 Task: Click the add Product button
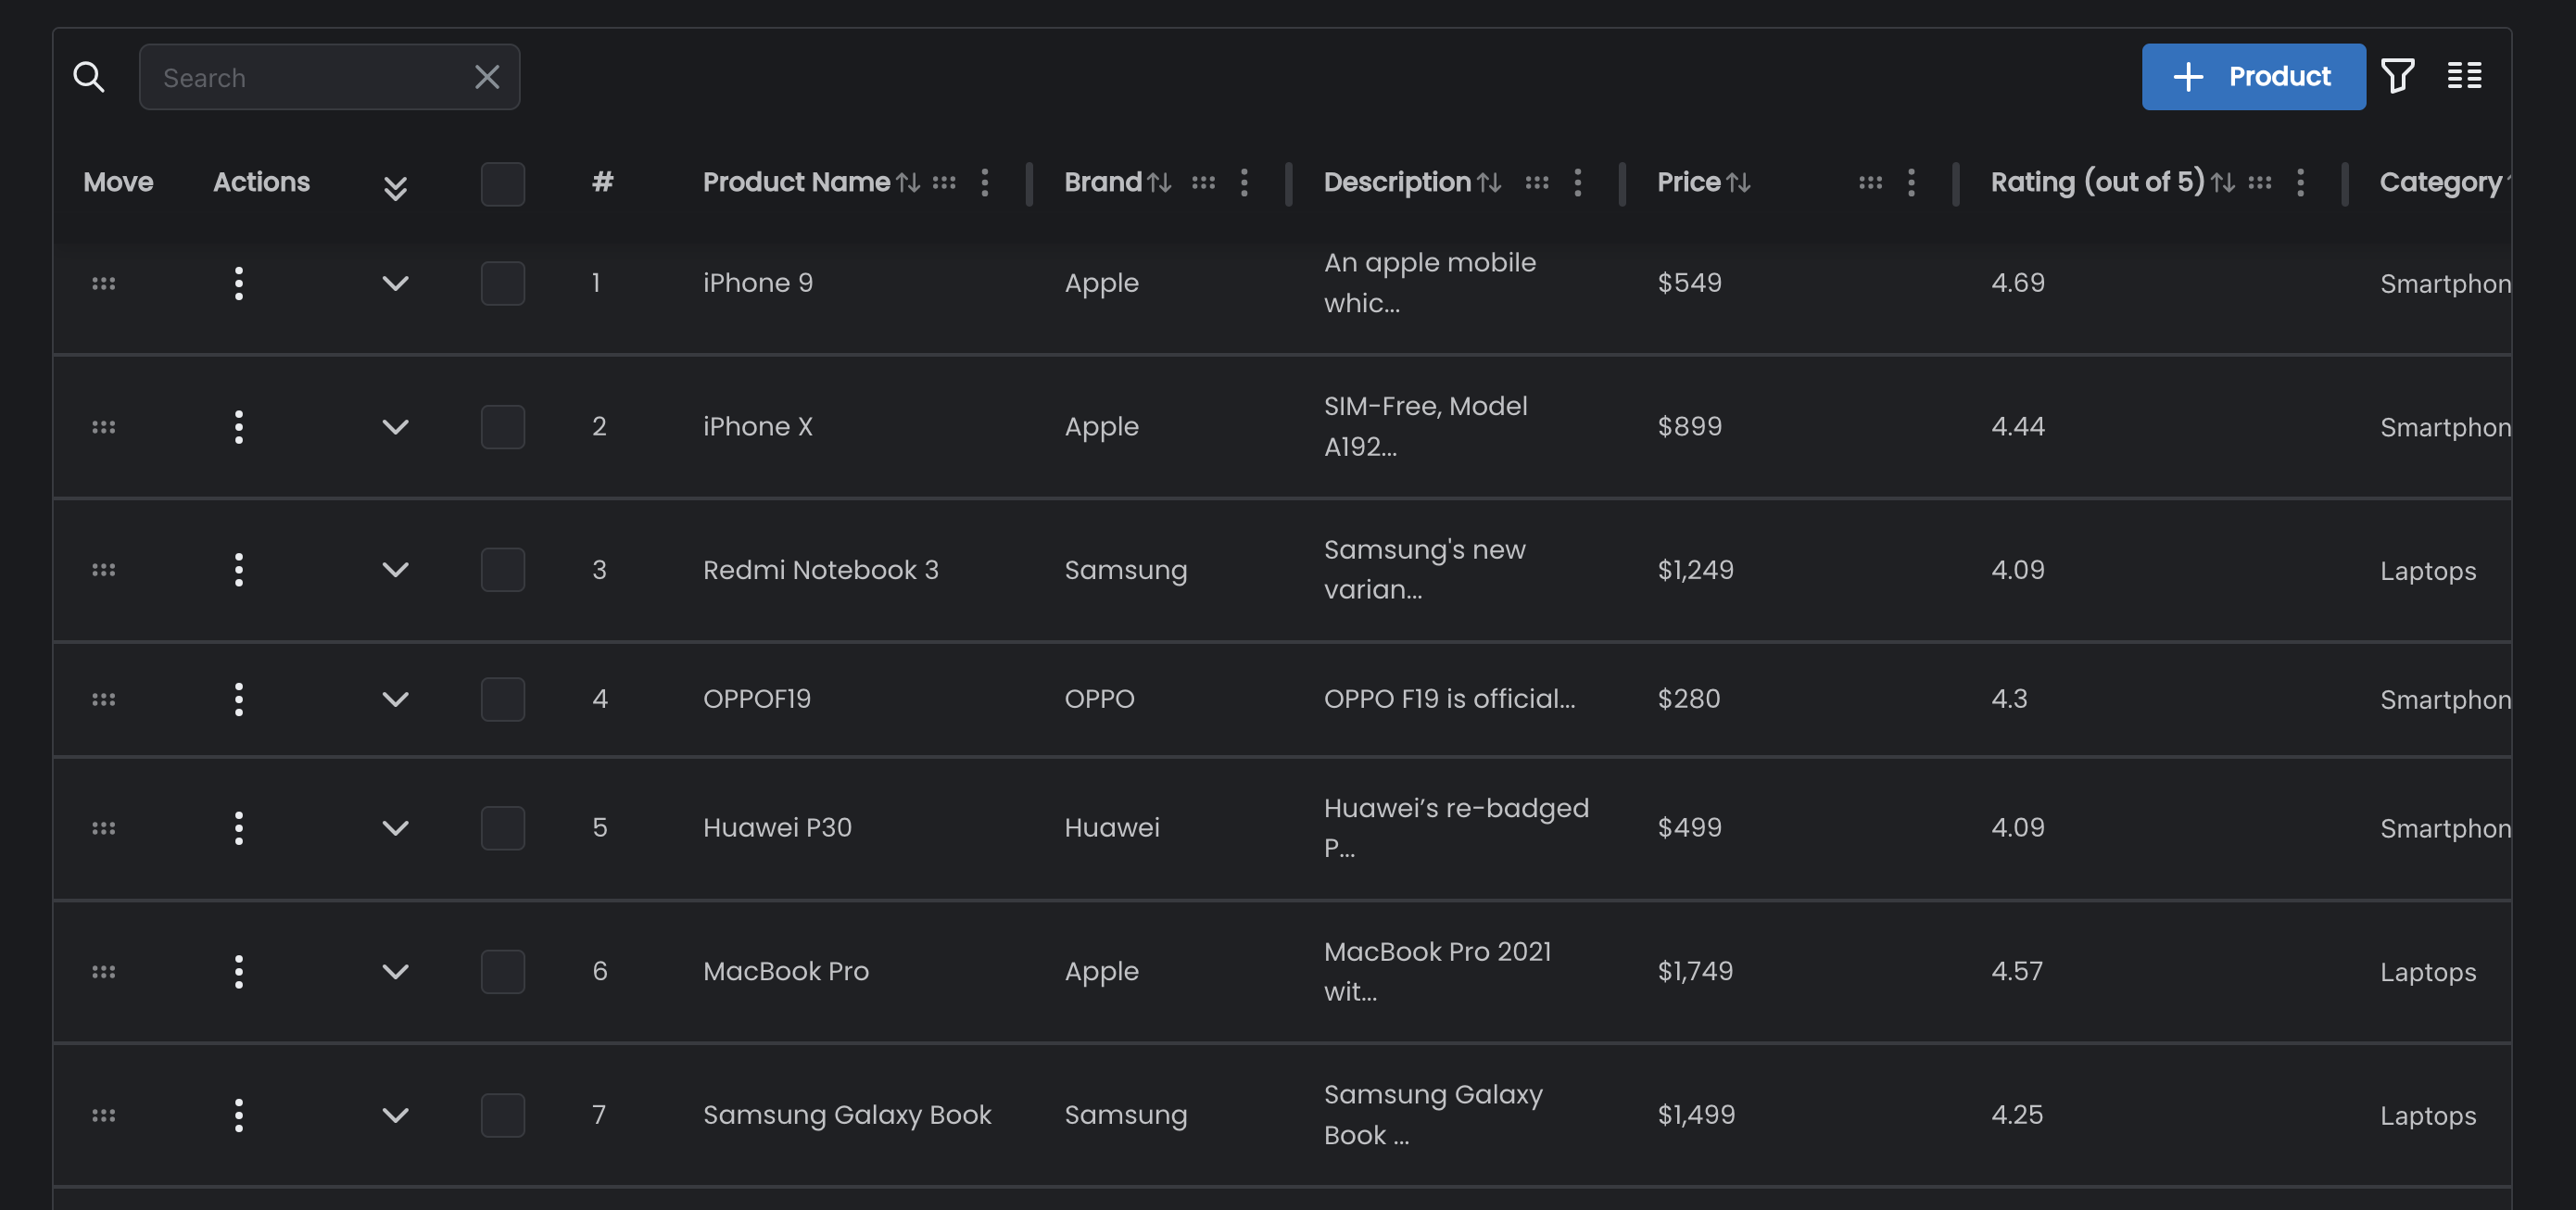[2253, 77]
